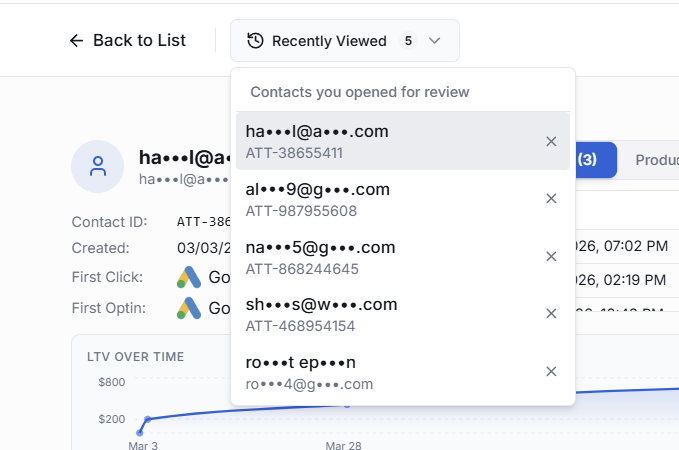
Task: Select contact al•••9@g•••.com from list
Action: 403,199
